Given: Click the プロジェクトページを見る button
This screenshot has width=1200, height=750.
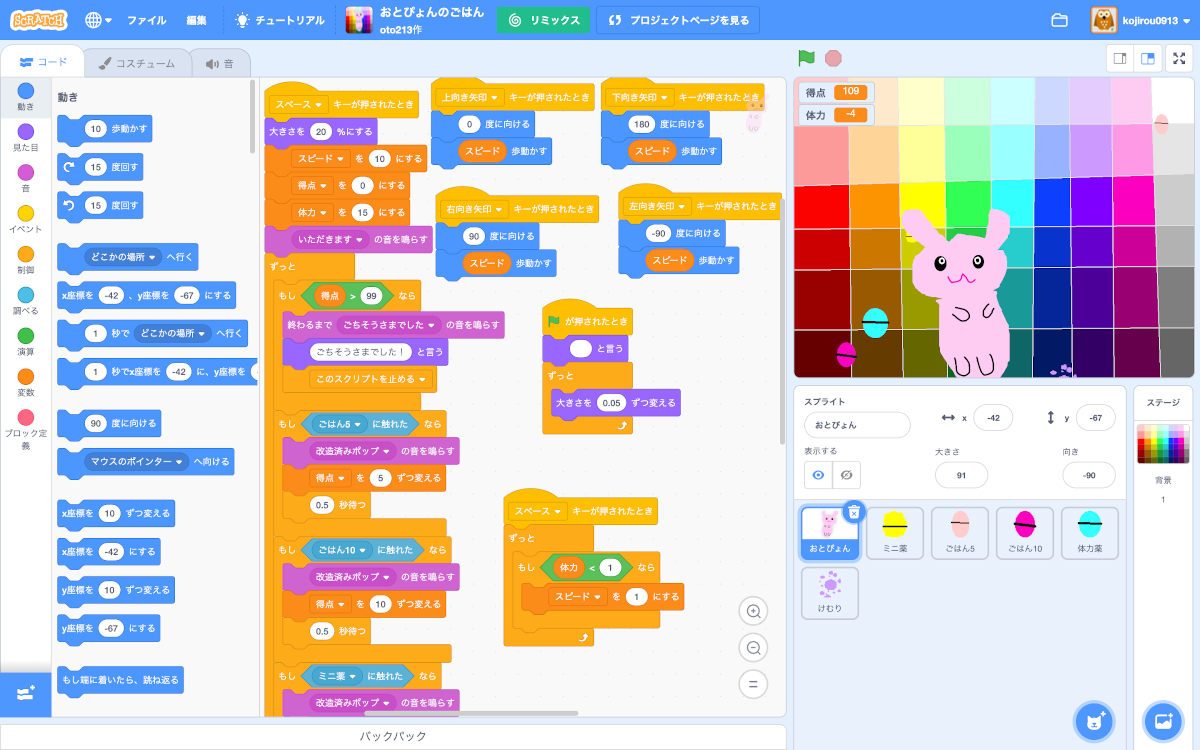Looking at the screenshot, I should [x=677, y=19].
